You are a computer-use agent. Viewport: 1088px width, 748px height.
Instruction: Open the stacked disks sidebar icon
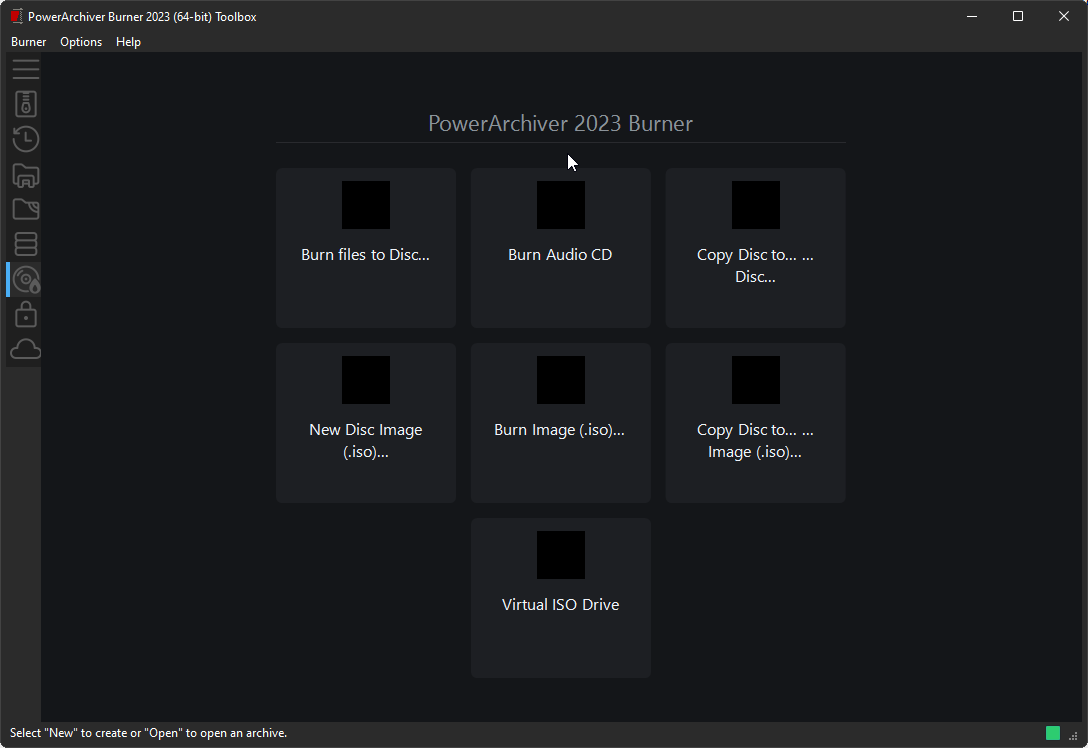[26, 244]
